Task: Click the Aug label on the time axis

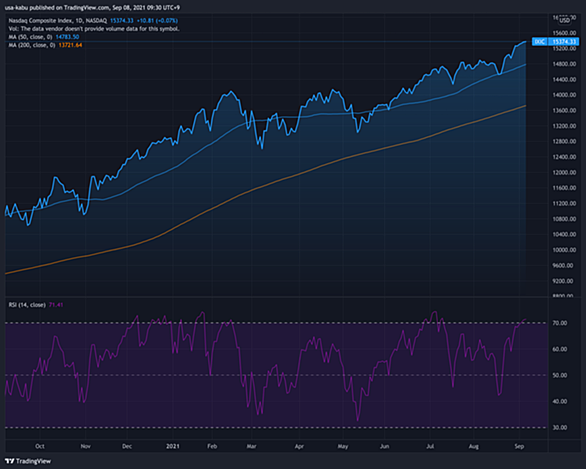Action: 474,446
